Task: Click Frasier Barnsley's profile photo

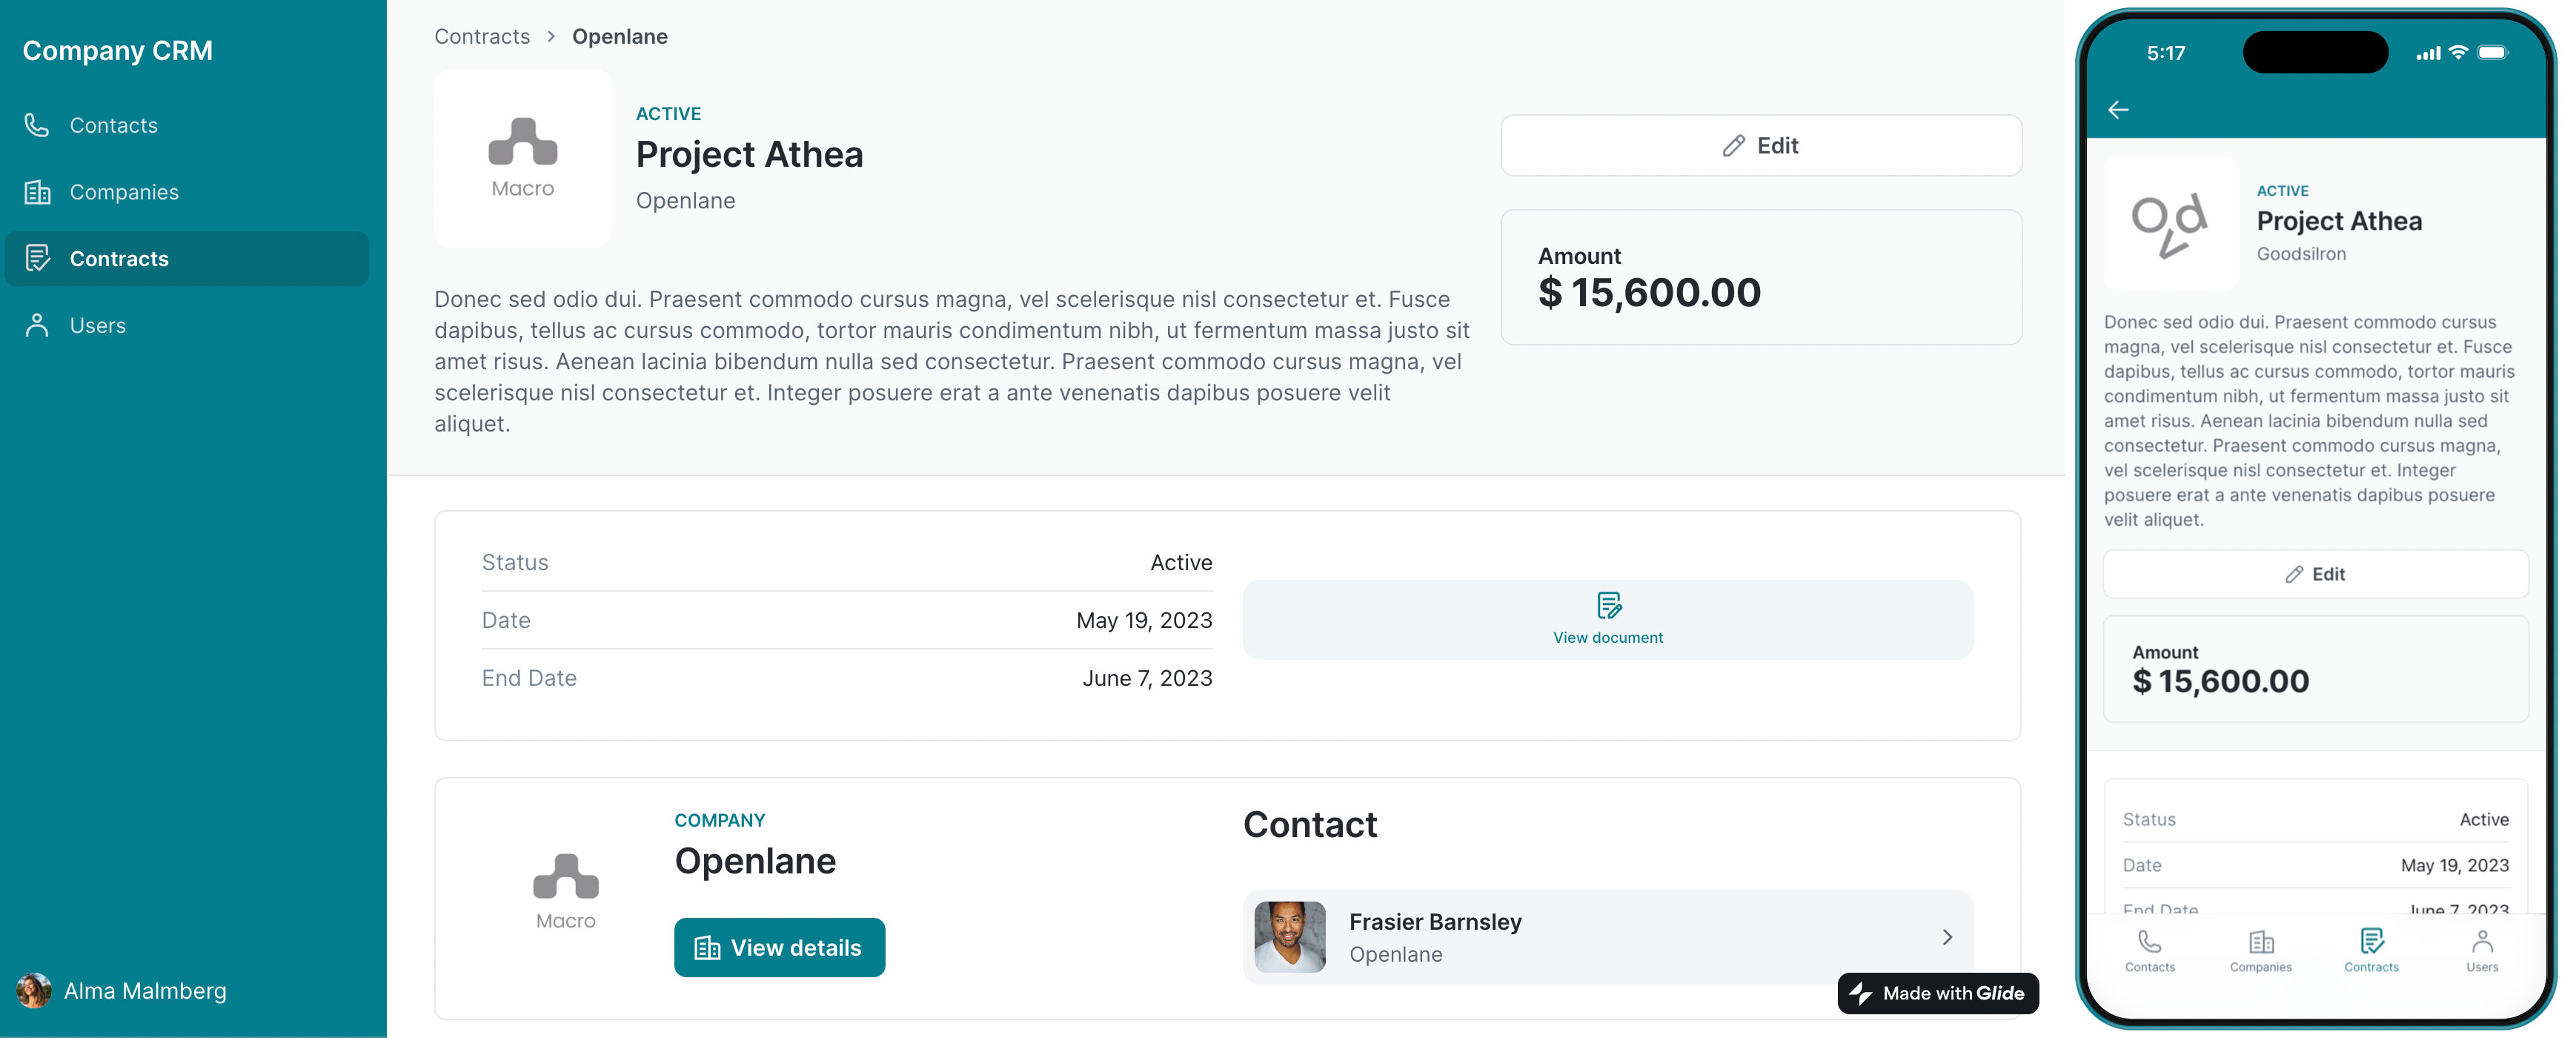Action: (x=1290, y=937)
